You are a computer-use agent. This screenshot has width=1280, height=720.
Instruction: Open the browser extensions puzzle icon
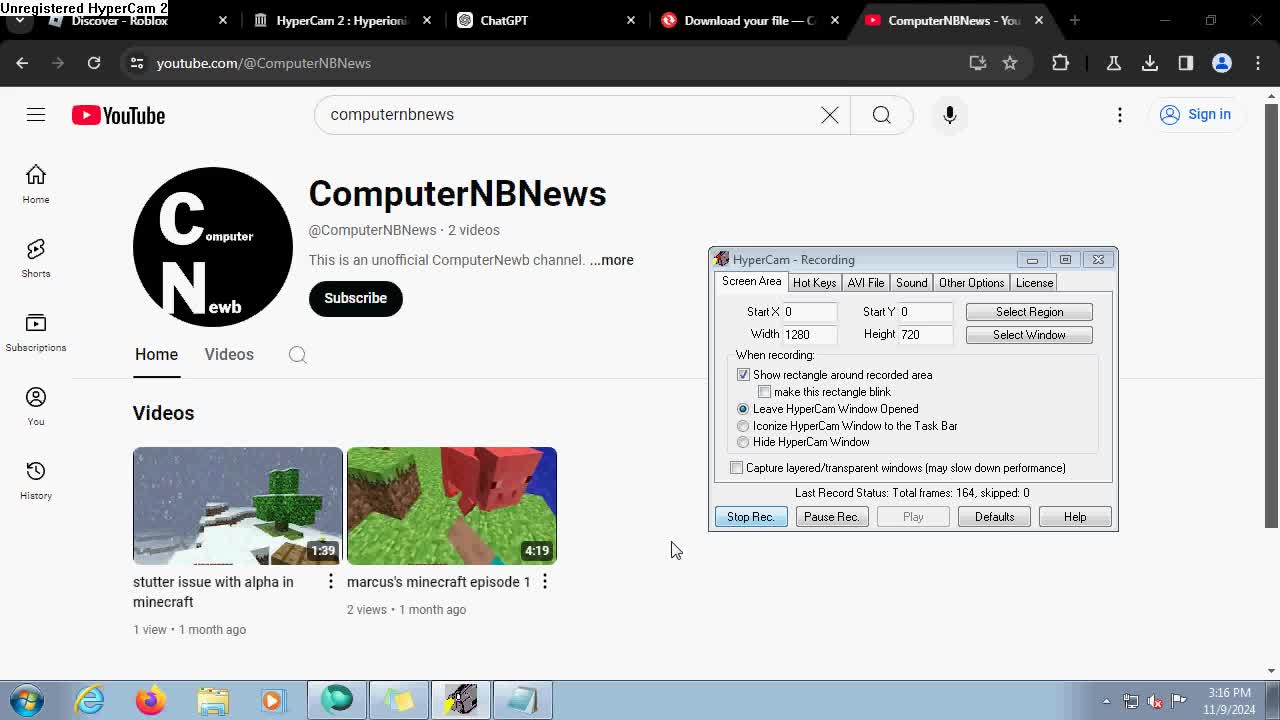pyautogui.click(x=1061, y=63)
